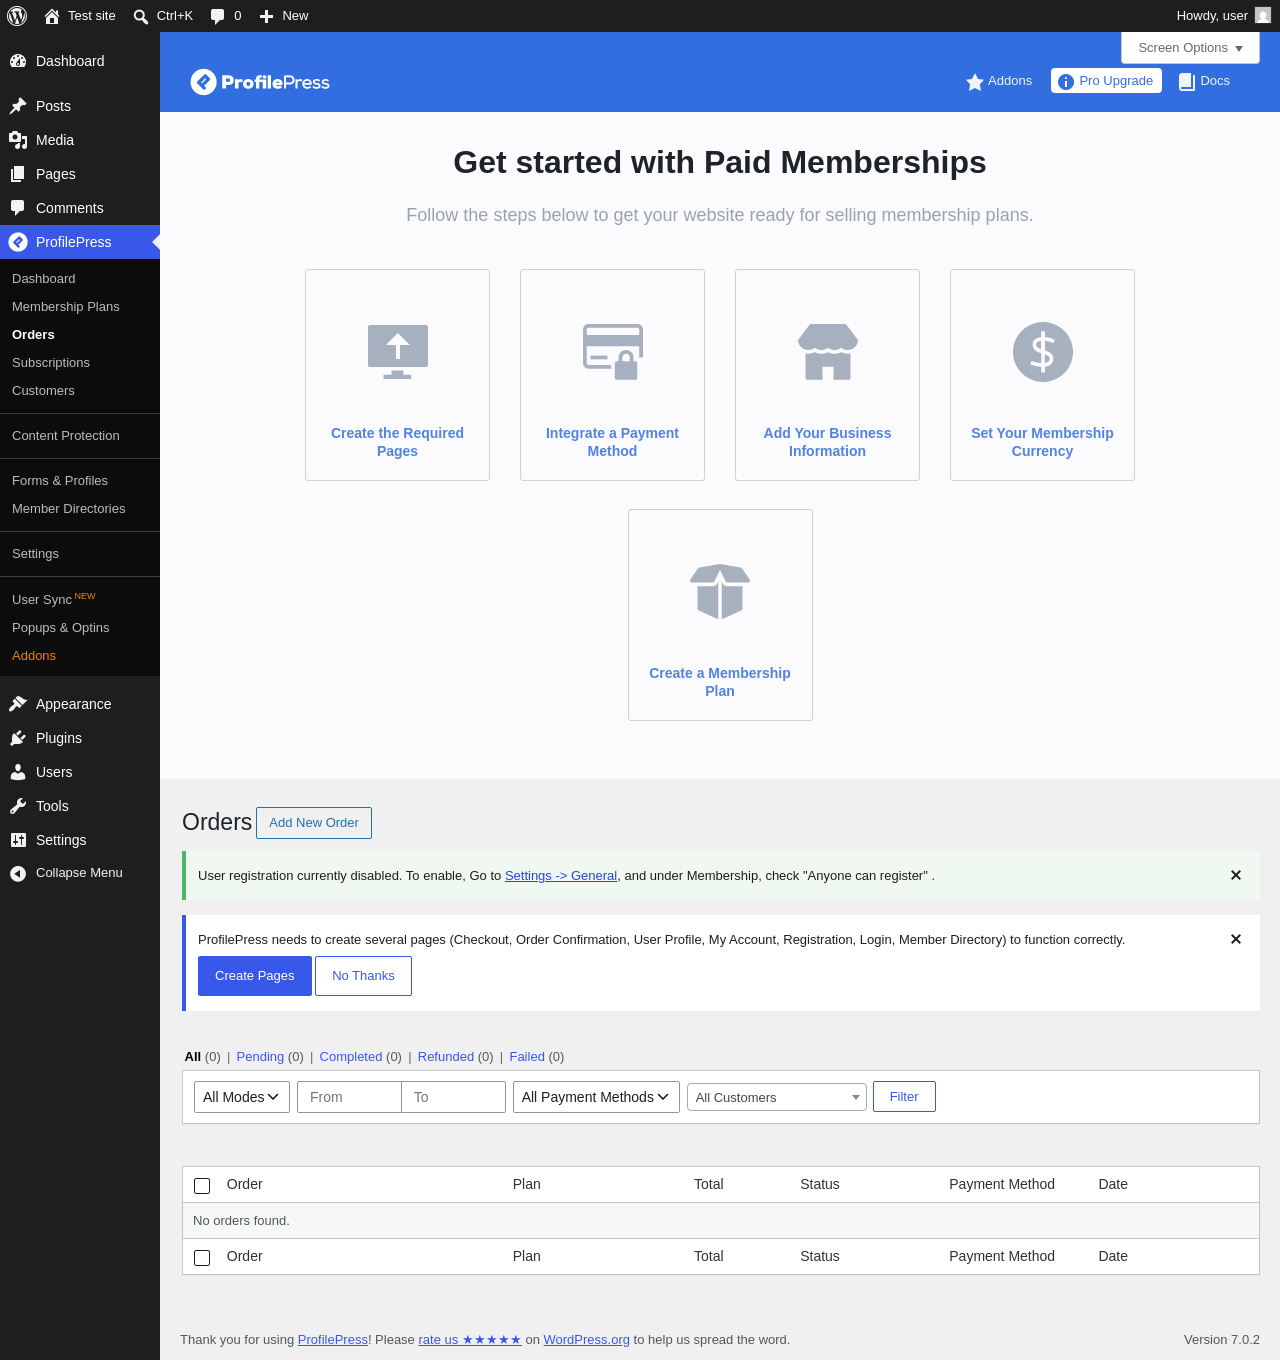Open the ProfilePress footer link
The width and height of the screenshot is (1280, 1360).
coord(333,1340)
